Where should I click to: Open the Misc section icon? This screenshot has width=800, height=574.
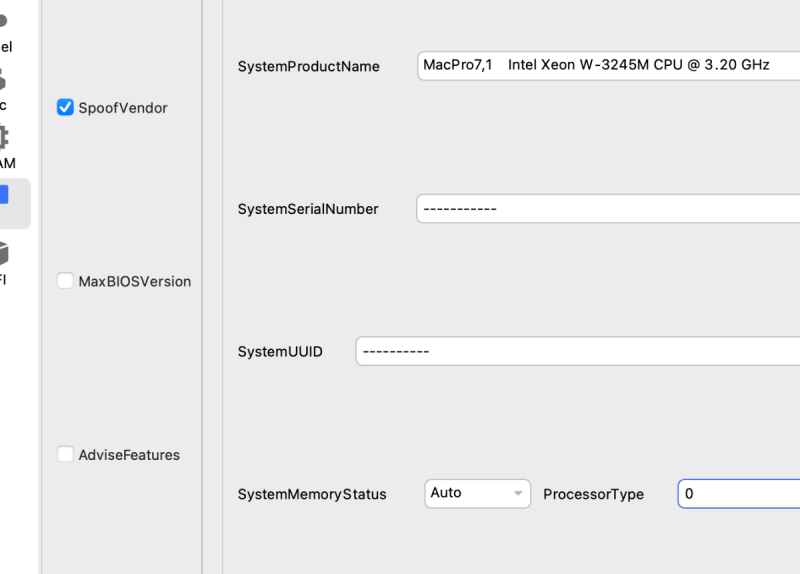(4, 88)
